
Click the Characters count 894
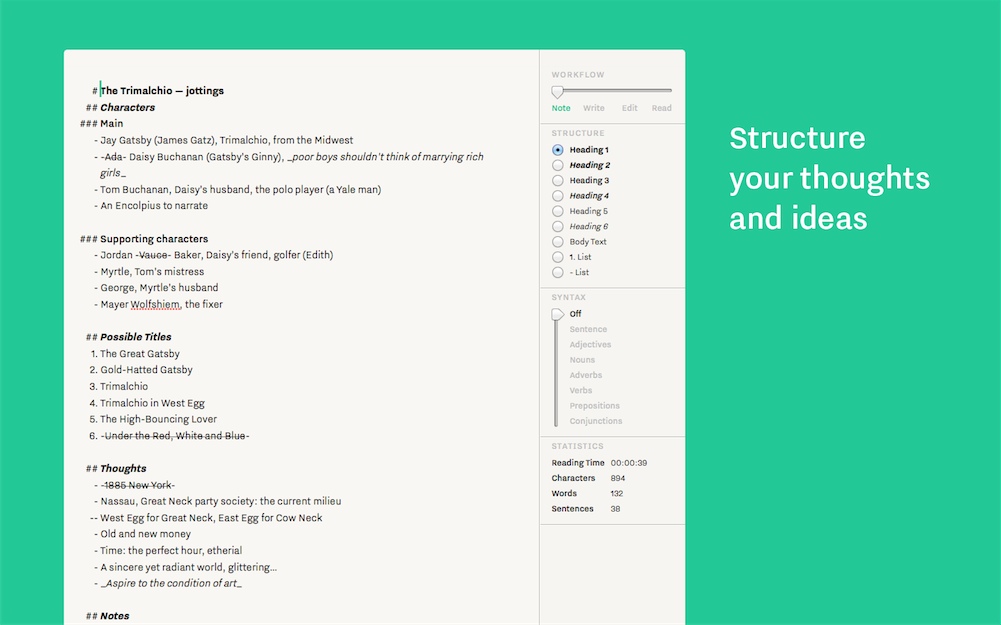tap(618, 478)
